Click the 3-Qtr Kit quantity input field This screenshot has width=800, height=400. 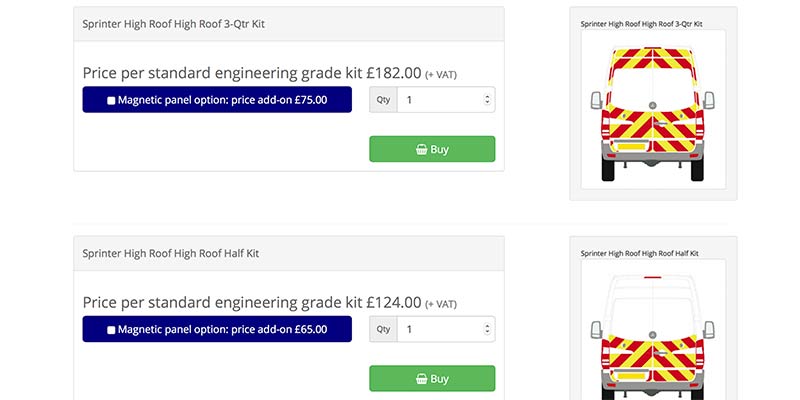[446, 99]
